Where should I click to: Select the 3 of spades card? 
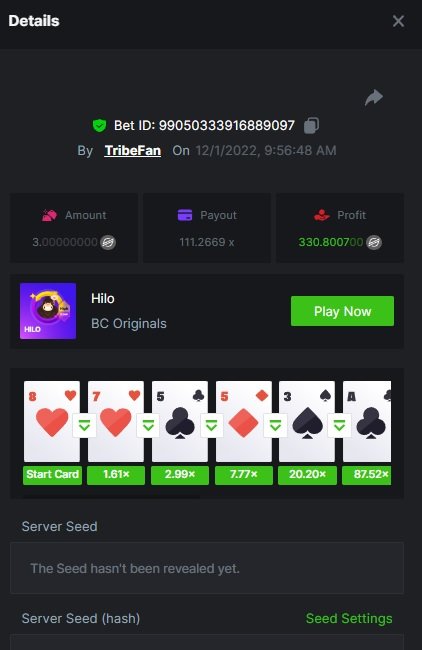(x=307, y=421)
